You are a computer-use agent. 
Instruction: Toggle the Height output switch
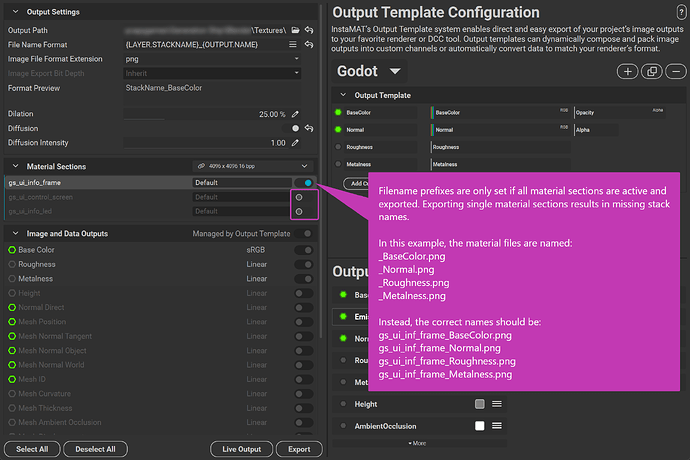click(x=304, y=293)
